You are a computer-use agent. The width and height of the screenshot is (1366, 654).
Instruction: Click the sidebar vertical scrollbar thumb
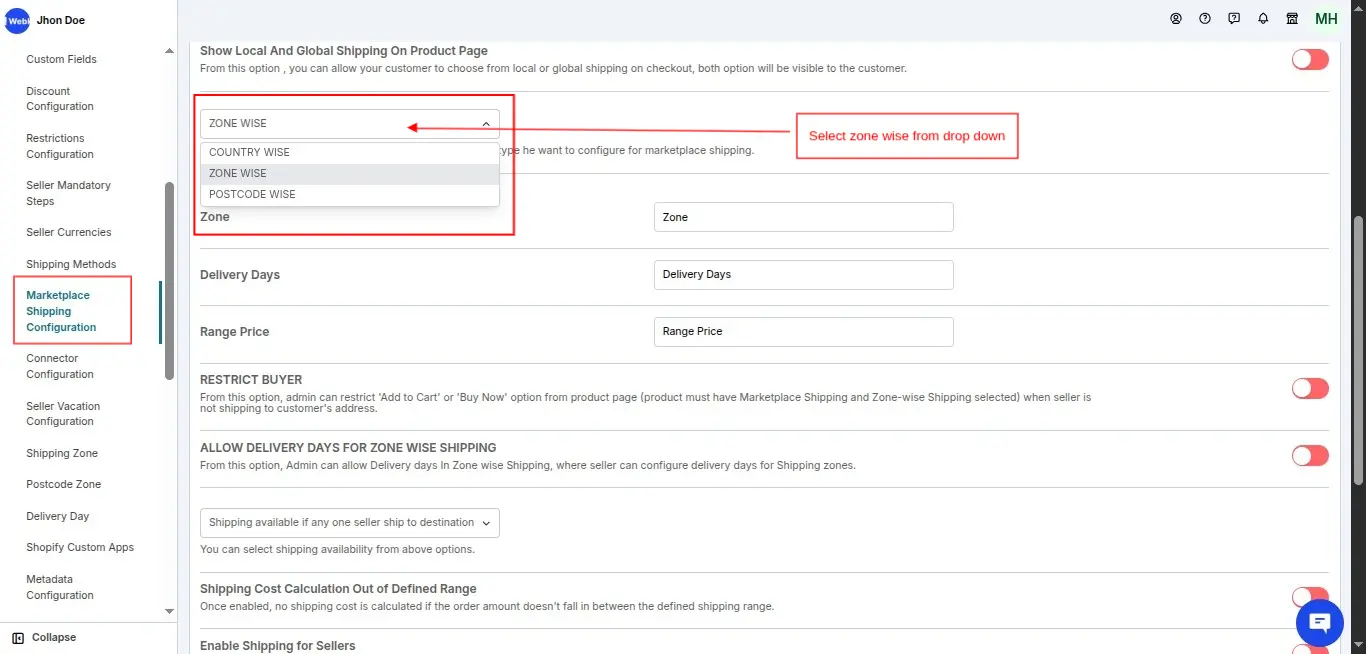coord(169,280)
